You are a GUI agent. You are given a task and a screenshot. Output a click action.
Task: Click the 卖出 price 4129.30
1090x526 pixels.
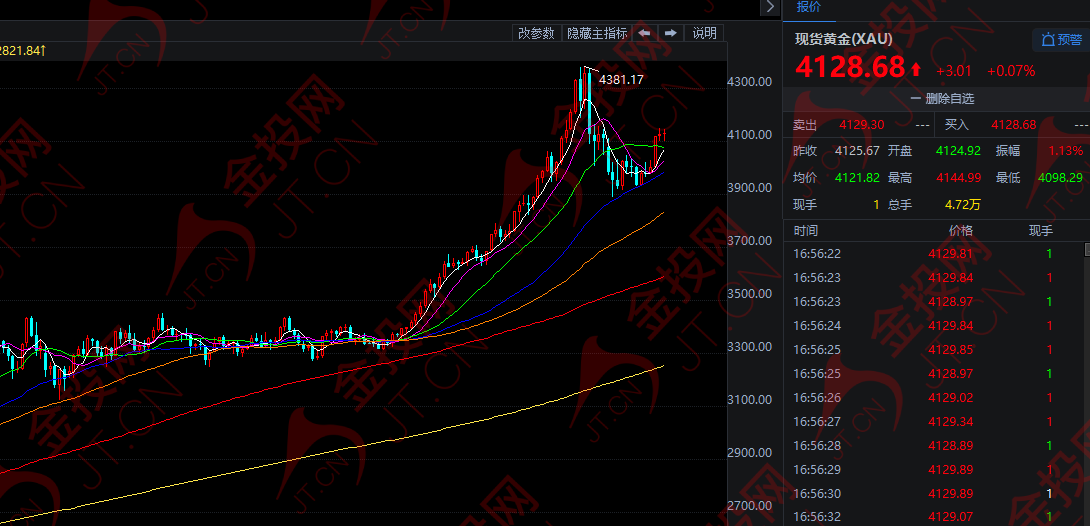tap(861, 124)
